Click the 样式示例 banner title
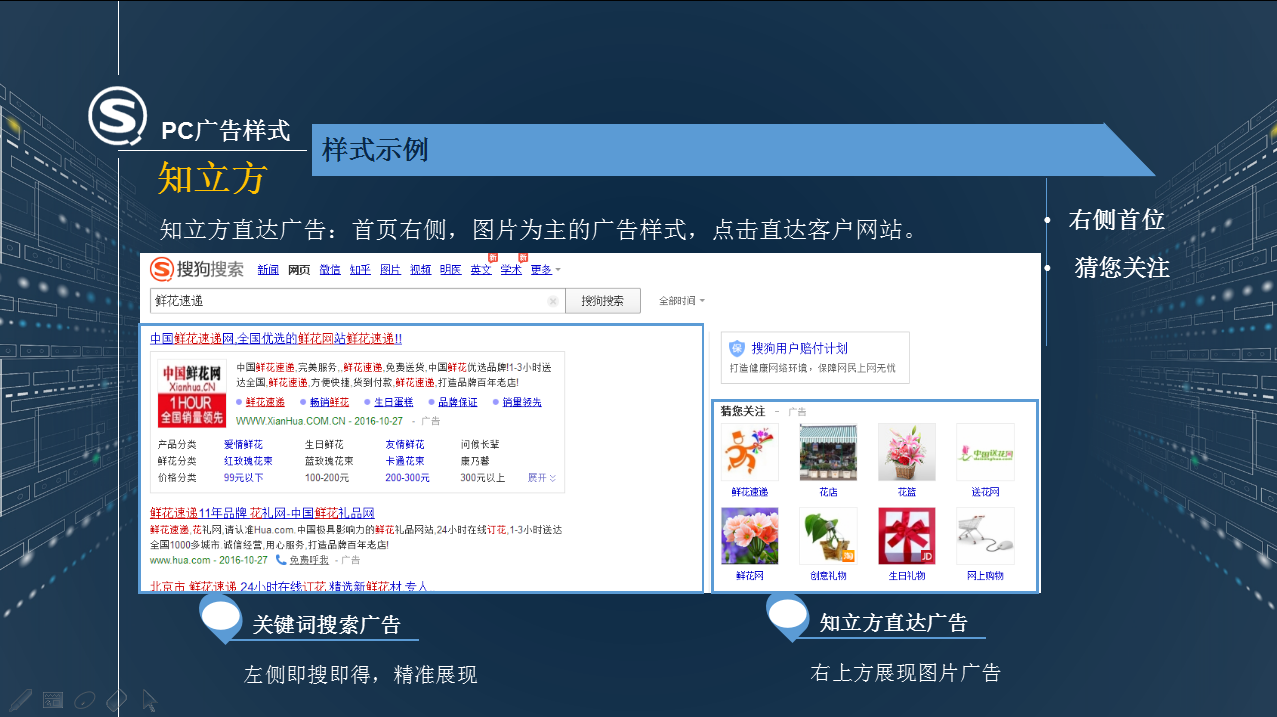 [375, 150]
